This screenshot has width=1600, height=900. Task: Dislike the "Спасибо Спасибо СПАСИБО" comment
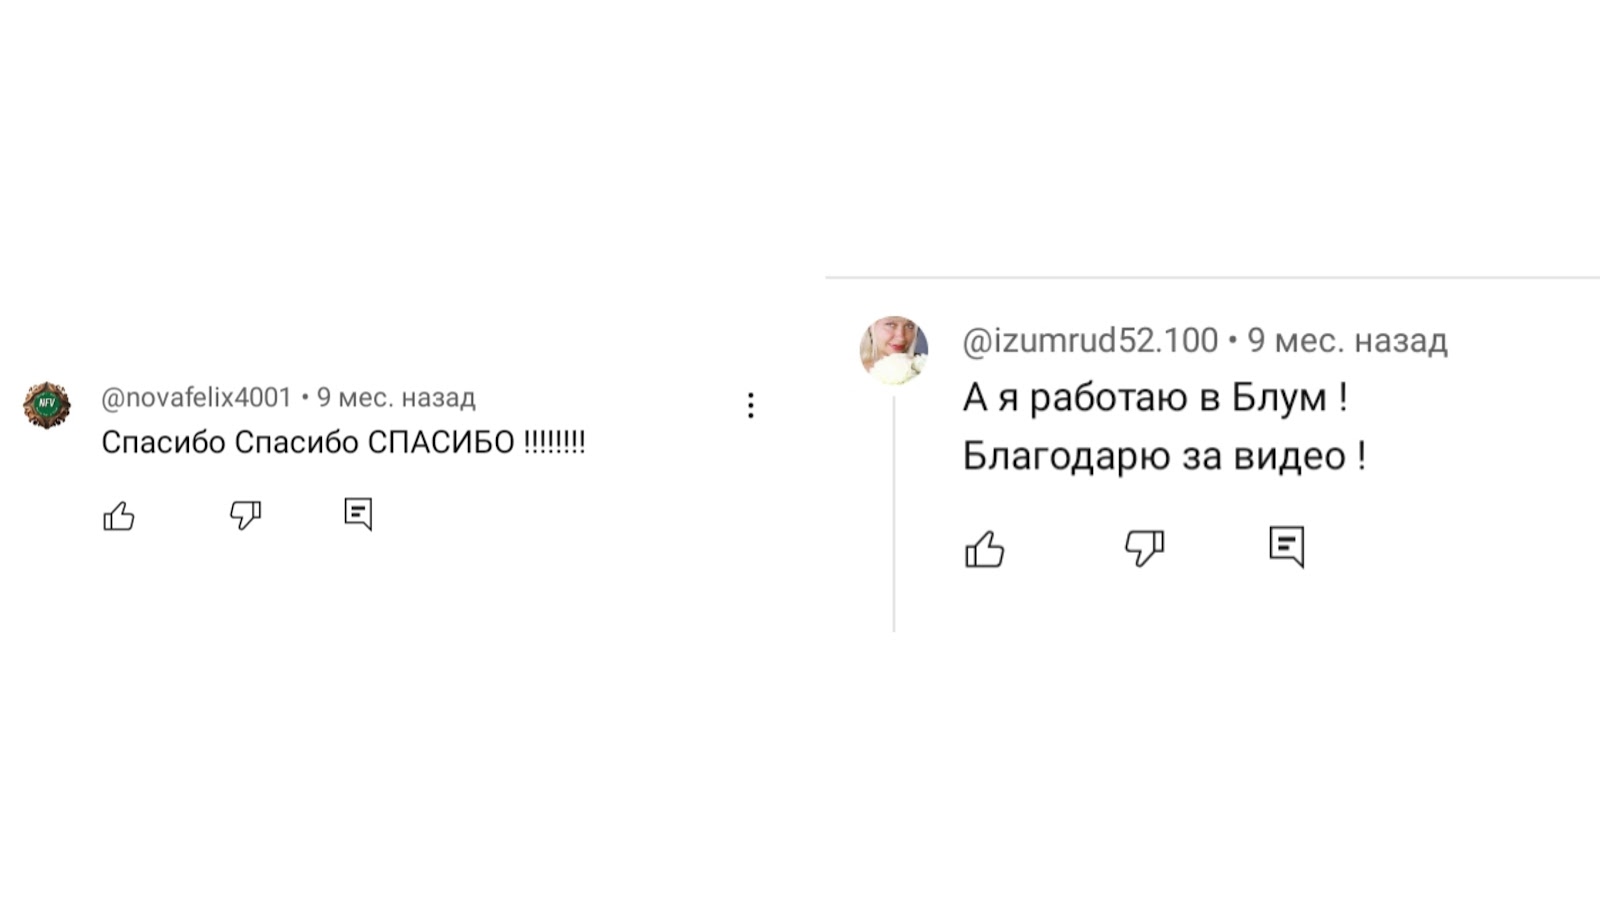[x=245, y=515]
